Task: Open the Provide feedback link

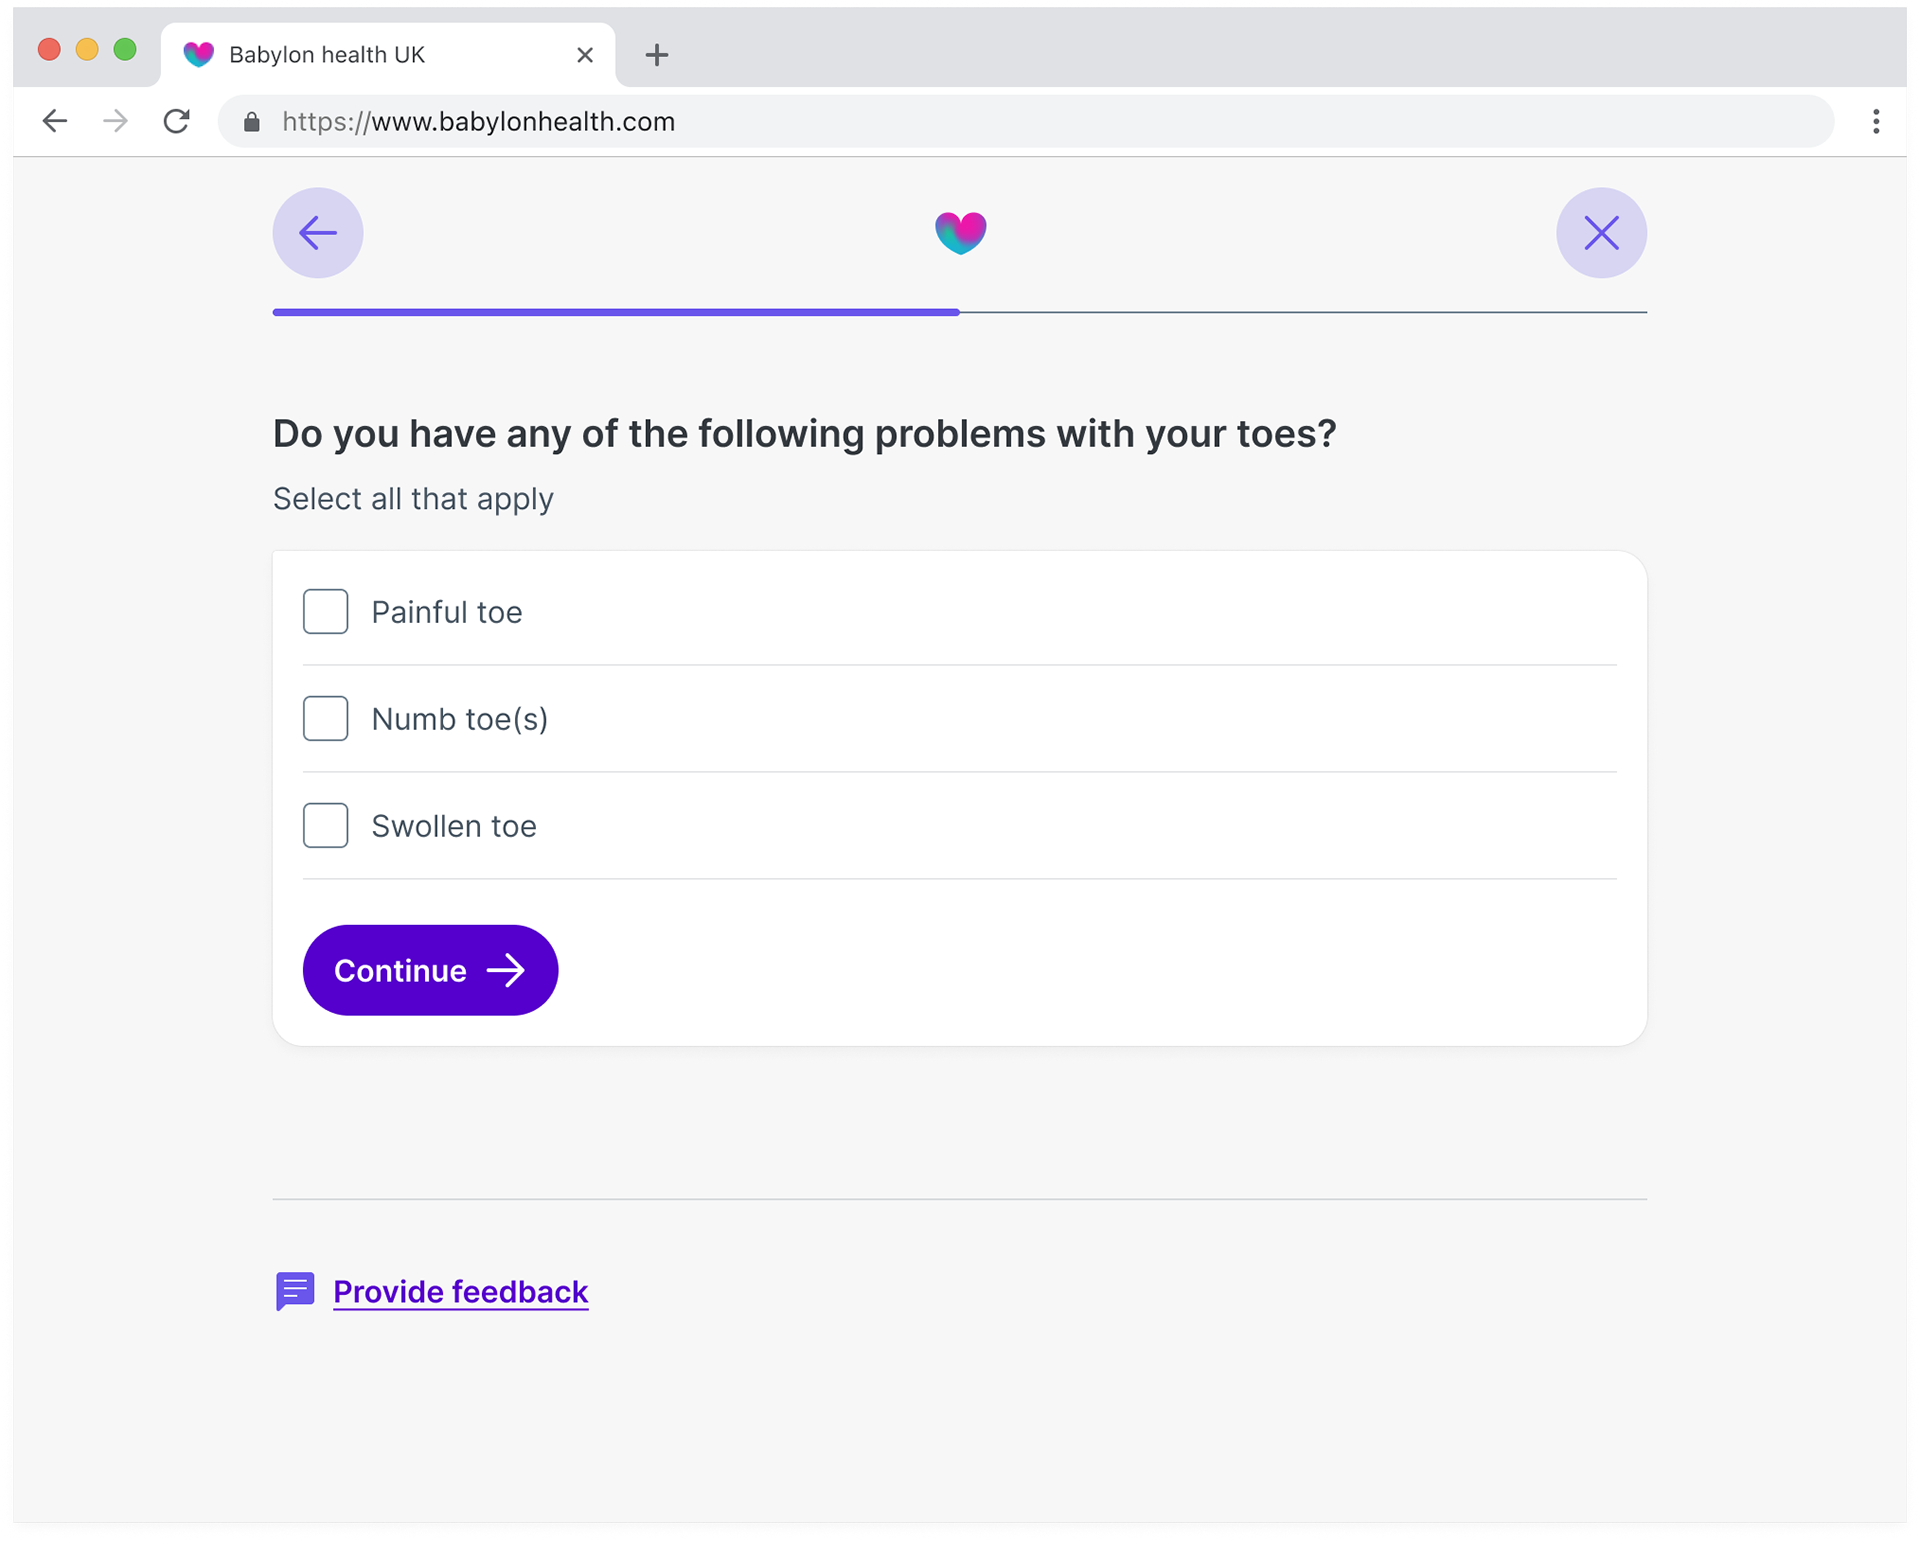Action: click(x=460, y=1292)
